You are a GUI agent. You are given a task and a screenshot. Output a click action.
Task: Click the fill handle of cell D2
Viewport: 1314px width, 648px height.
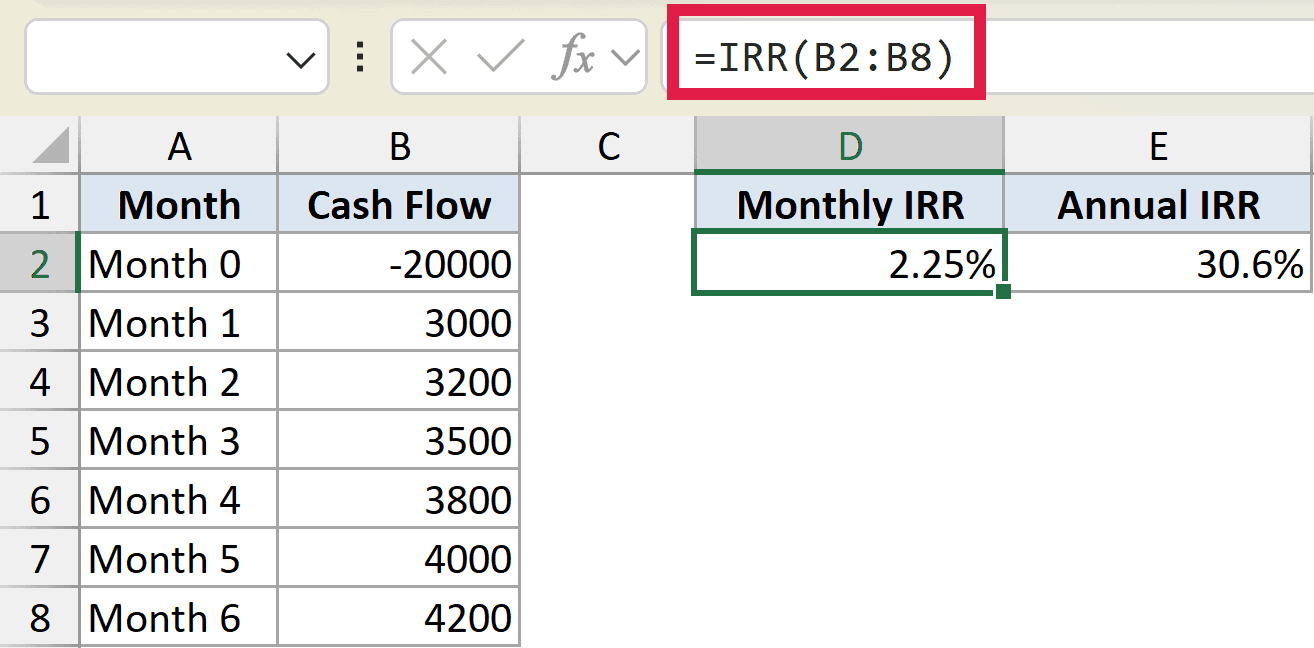[x=1003, y=292]
